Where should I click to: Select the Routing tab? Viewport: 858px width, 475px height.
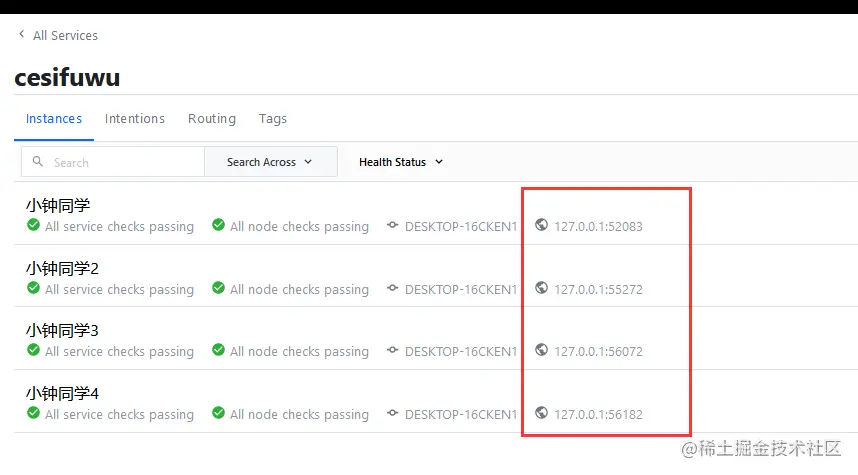212,119
